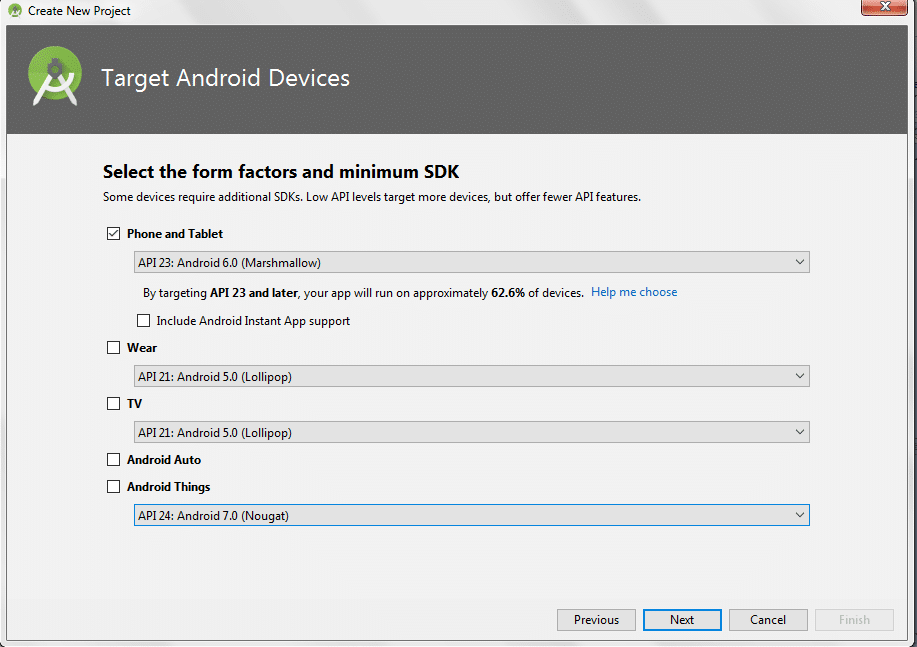Click the small Android Studio title bar icon

pyautogui.click(x=15, y=11)
